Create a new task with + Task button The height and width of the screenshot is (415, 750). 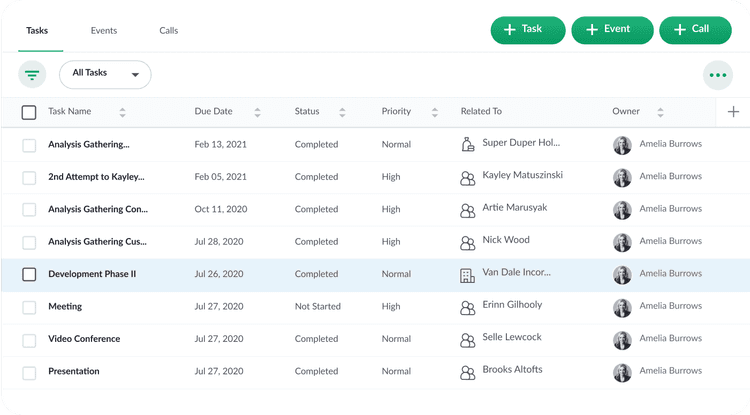click(x=528, y=30)
